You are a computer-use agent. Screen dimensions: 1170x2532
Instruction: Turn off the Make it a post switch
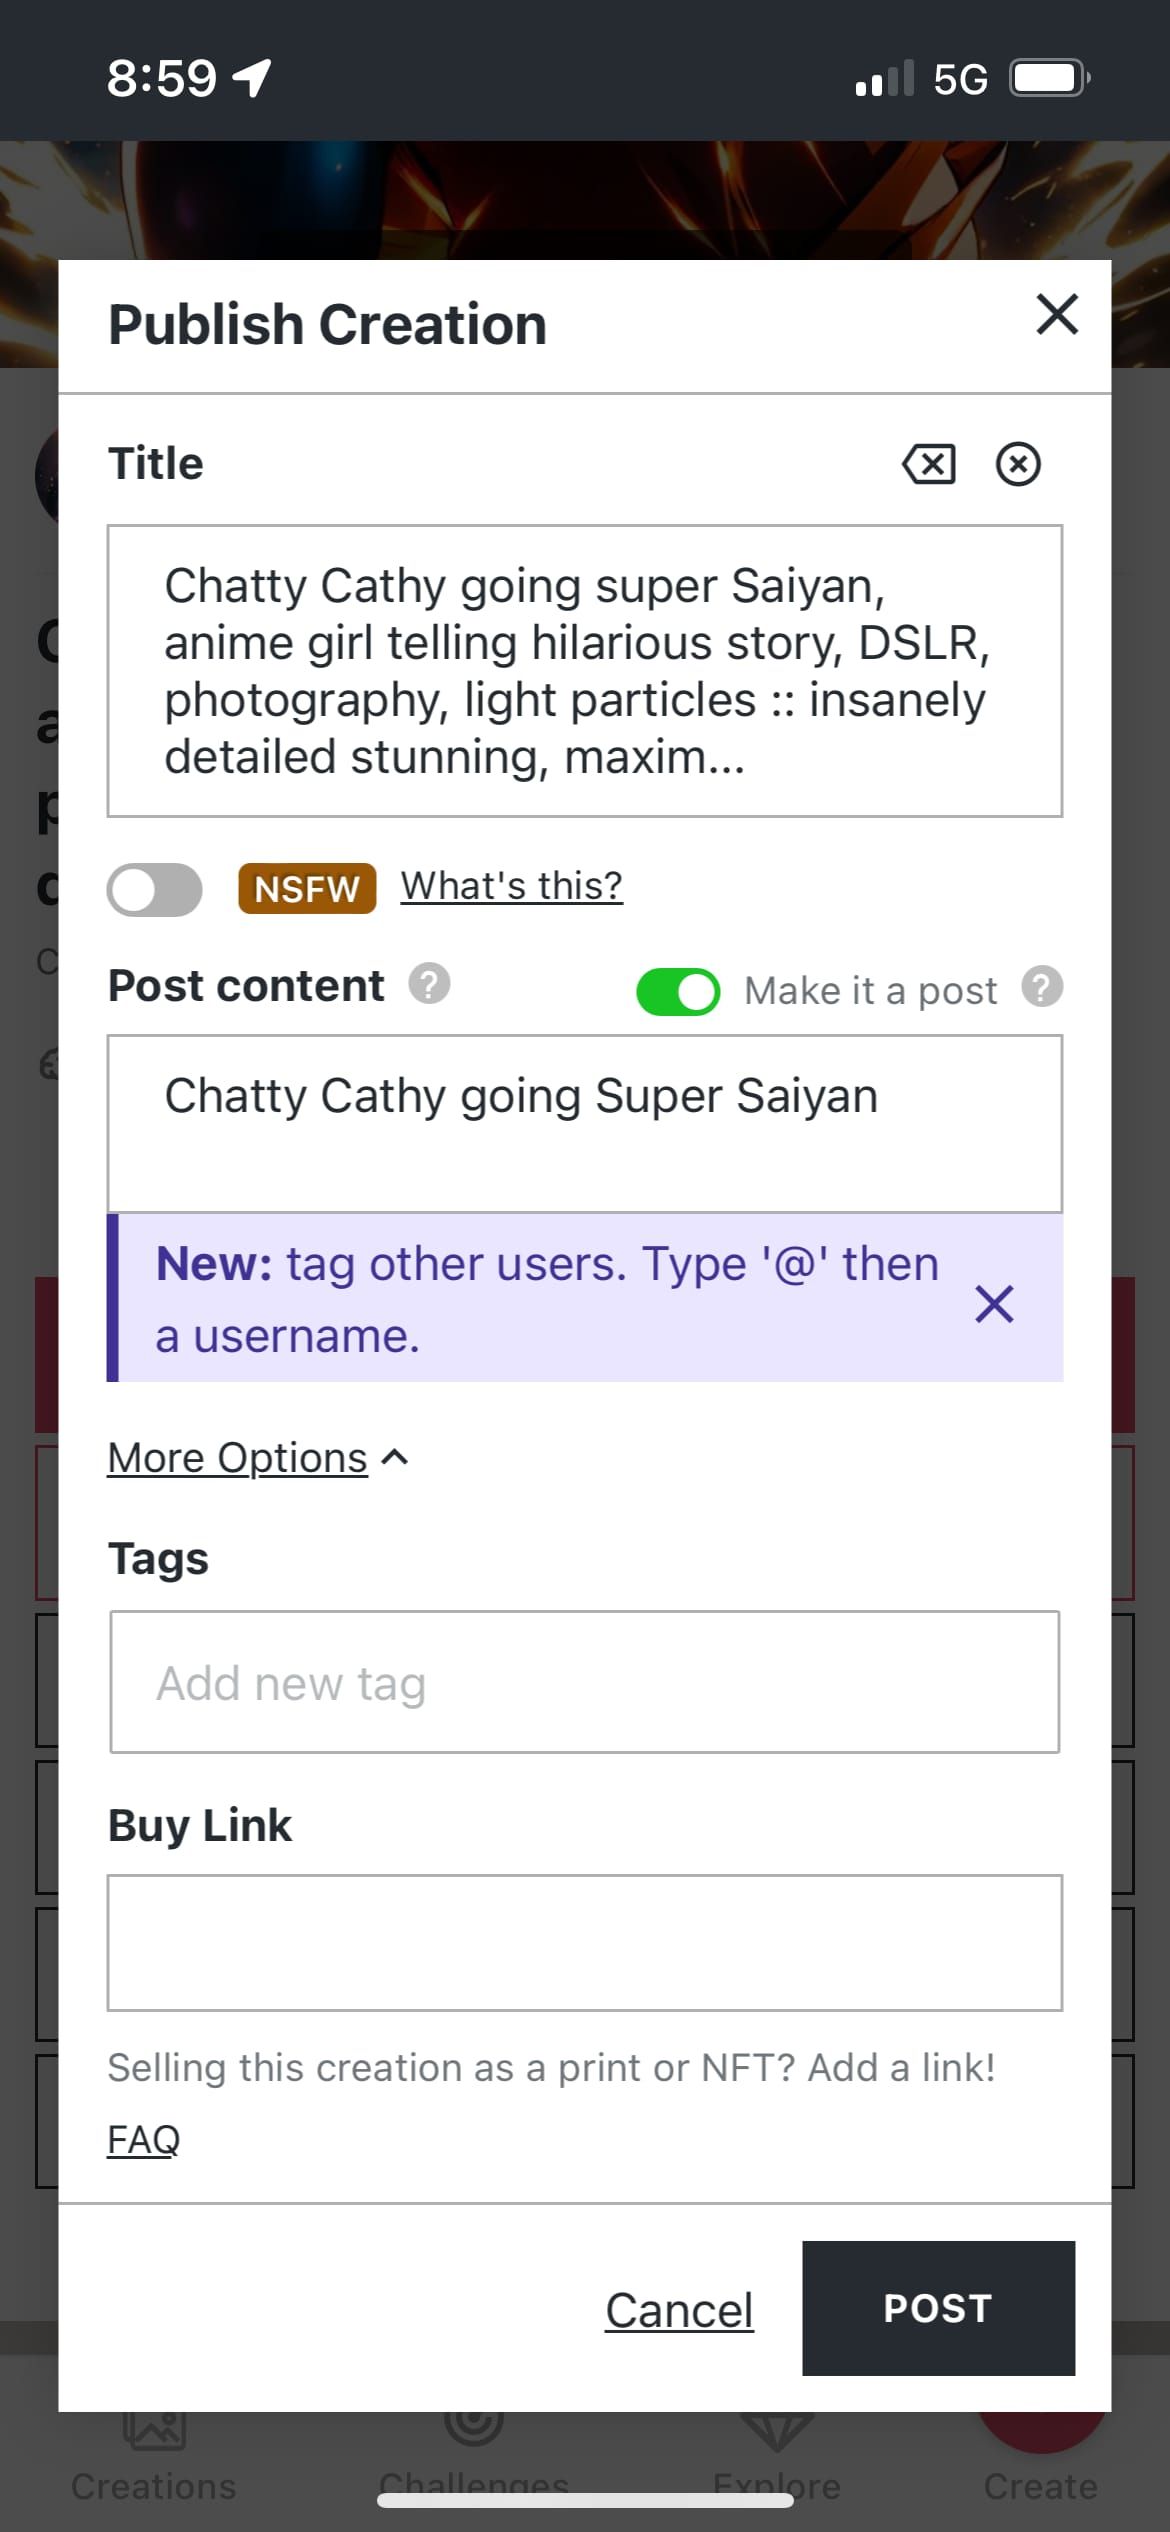(x=678, y=992)
